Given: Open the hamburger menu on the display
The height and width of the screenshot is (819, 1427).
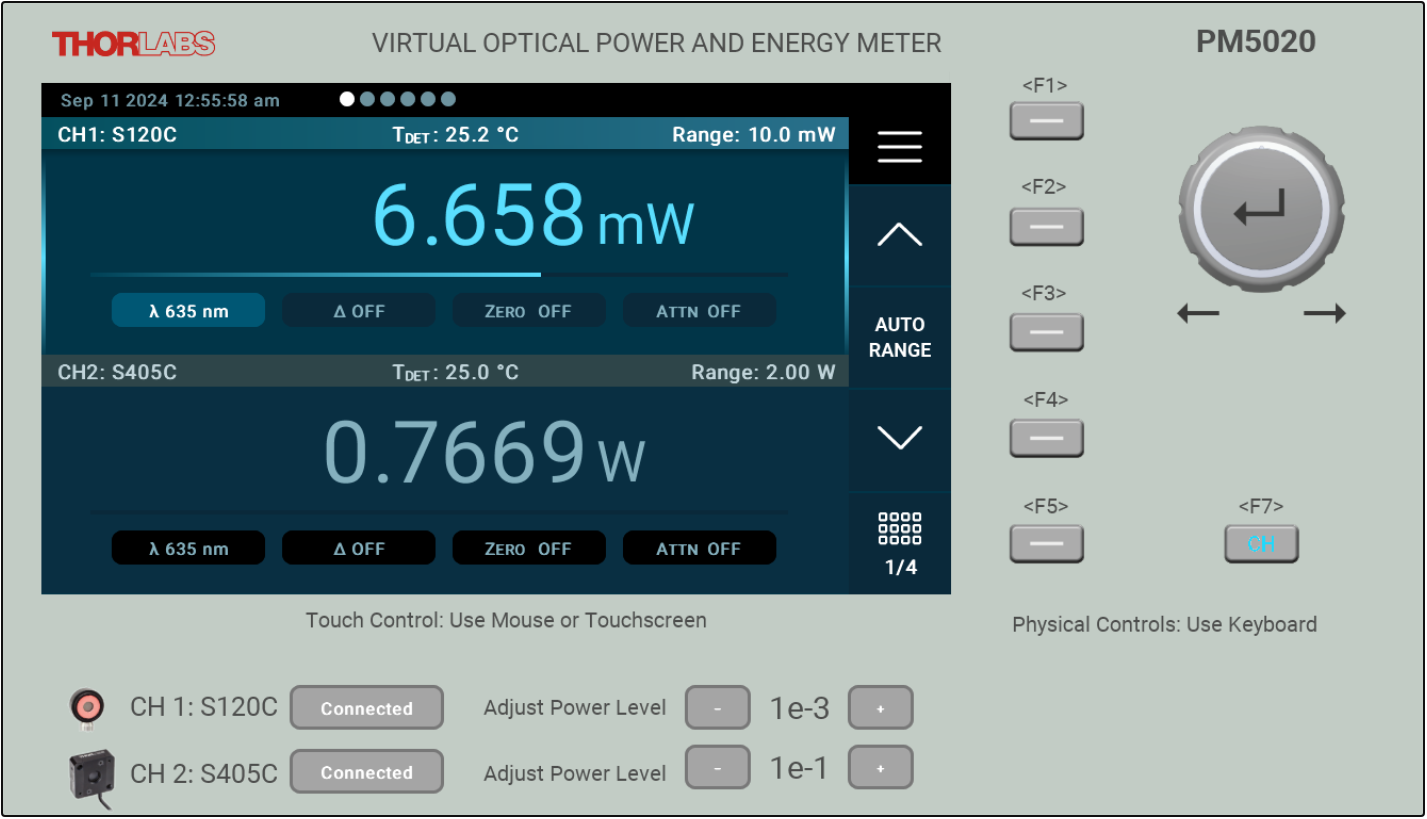Looking at the screenshot, I should pyautogui.click(x=899, y=148).
